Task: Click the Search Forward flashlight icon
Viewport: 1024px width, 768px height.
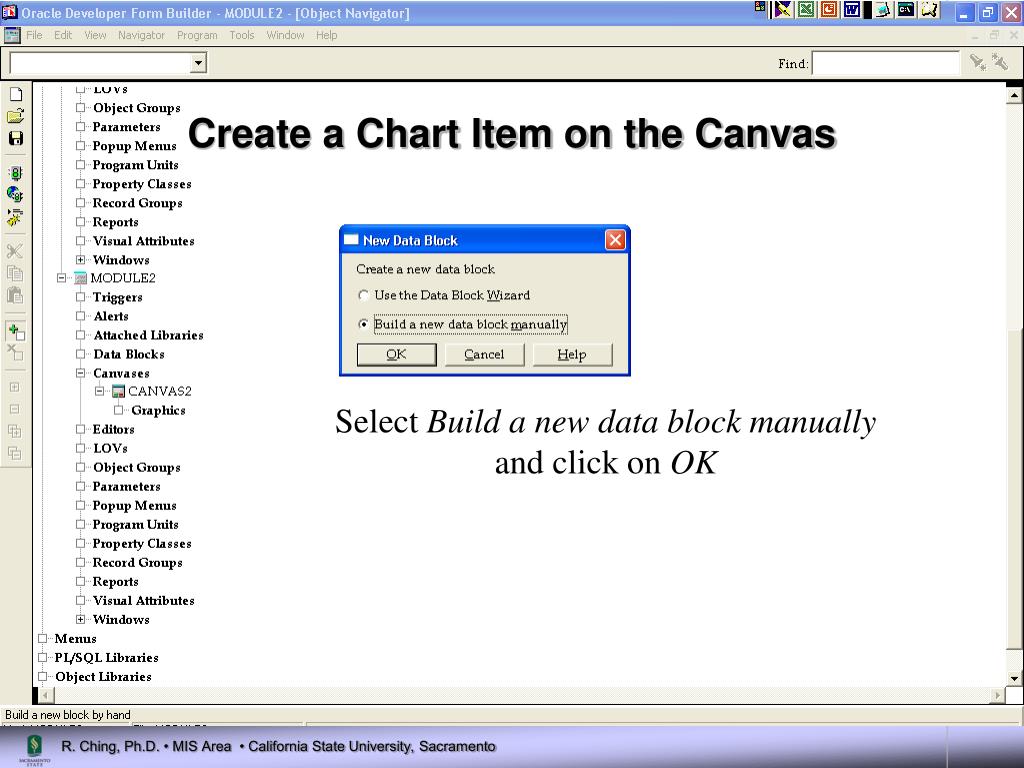Action: tap(978, 63)
